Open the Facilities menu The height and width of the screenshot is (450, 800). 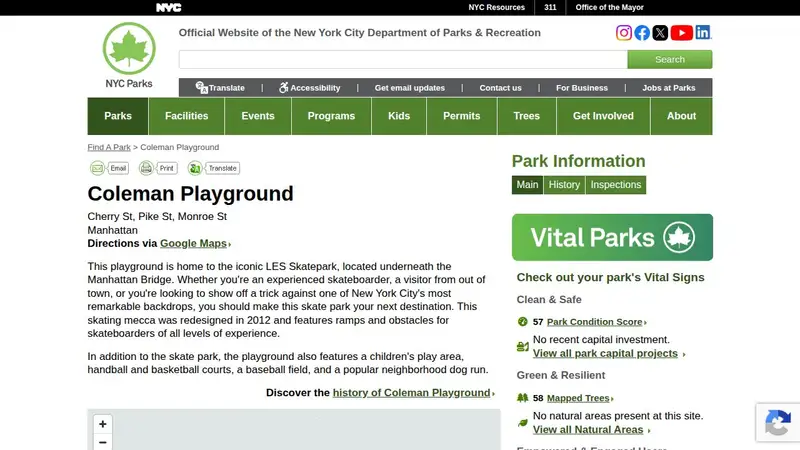coord(186,116)
